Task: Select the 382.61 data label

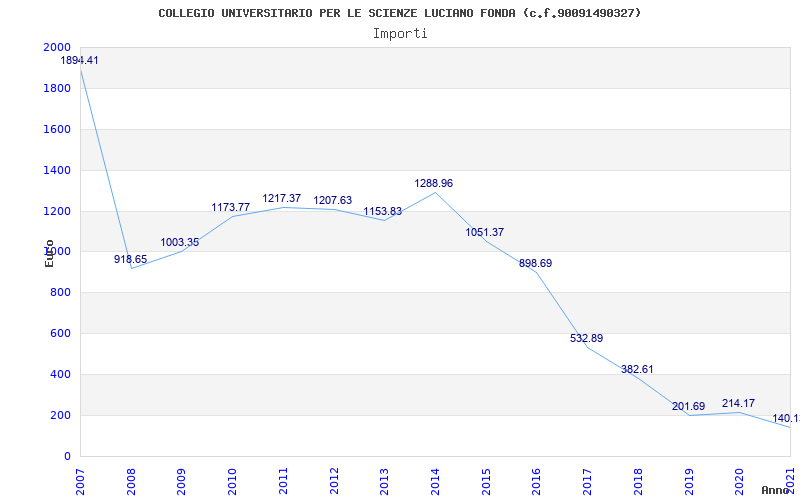Action: pos(637,369)
